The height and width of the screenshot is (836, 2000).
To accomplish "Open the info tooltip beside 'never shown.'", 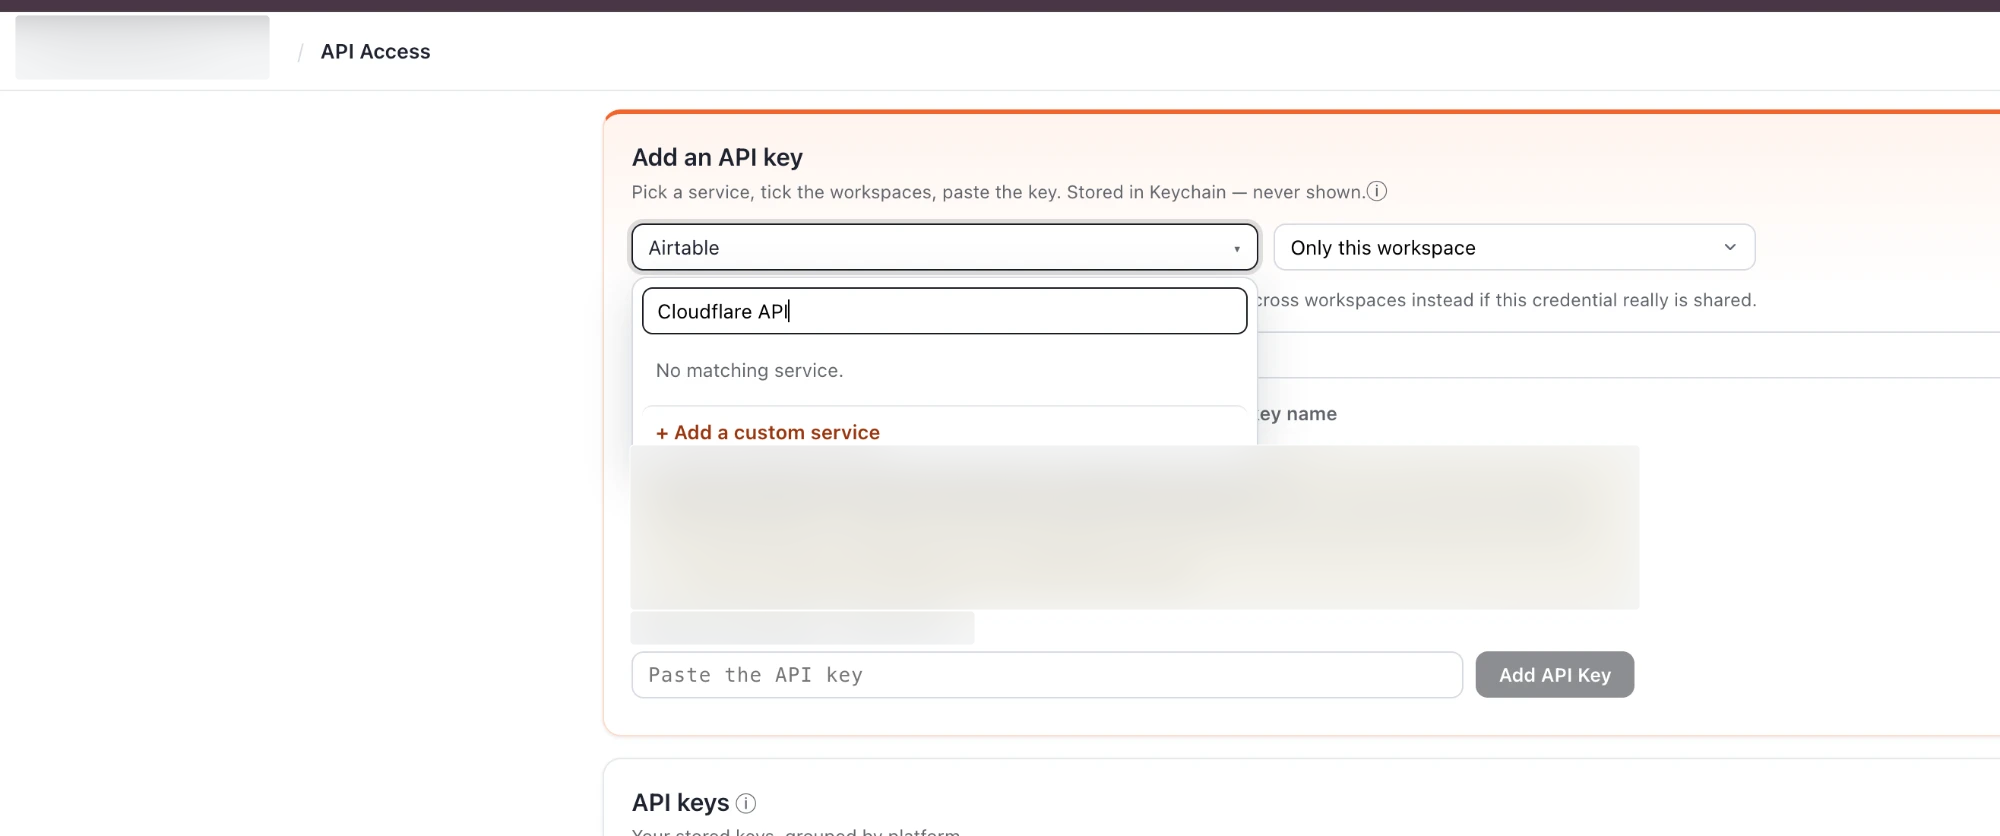I will tap(1377, 191).
